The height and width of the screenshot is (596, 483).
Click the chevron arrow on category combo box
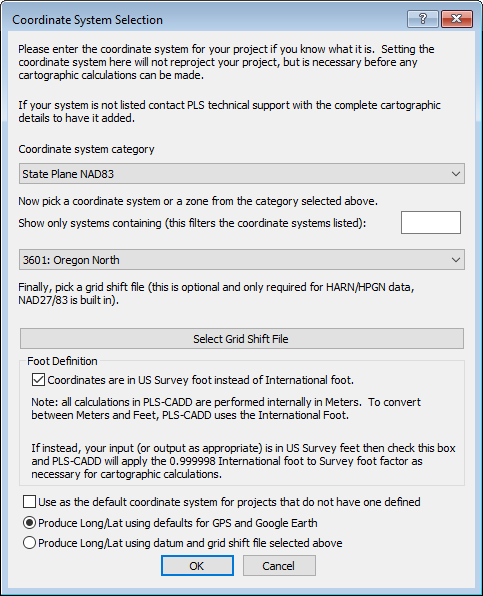click(456, 174)
